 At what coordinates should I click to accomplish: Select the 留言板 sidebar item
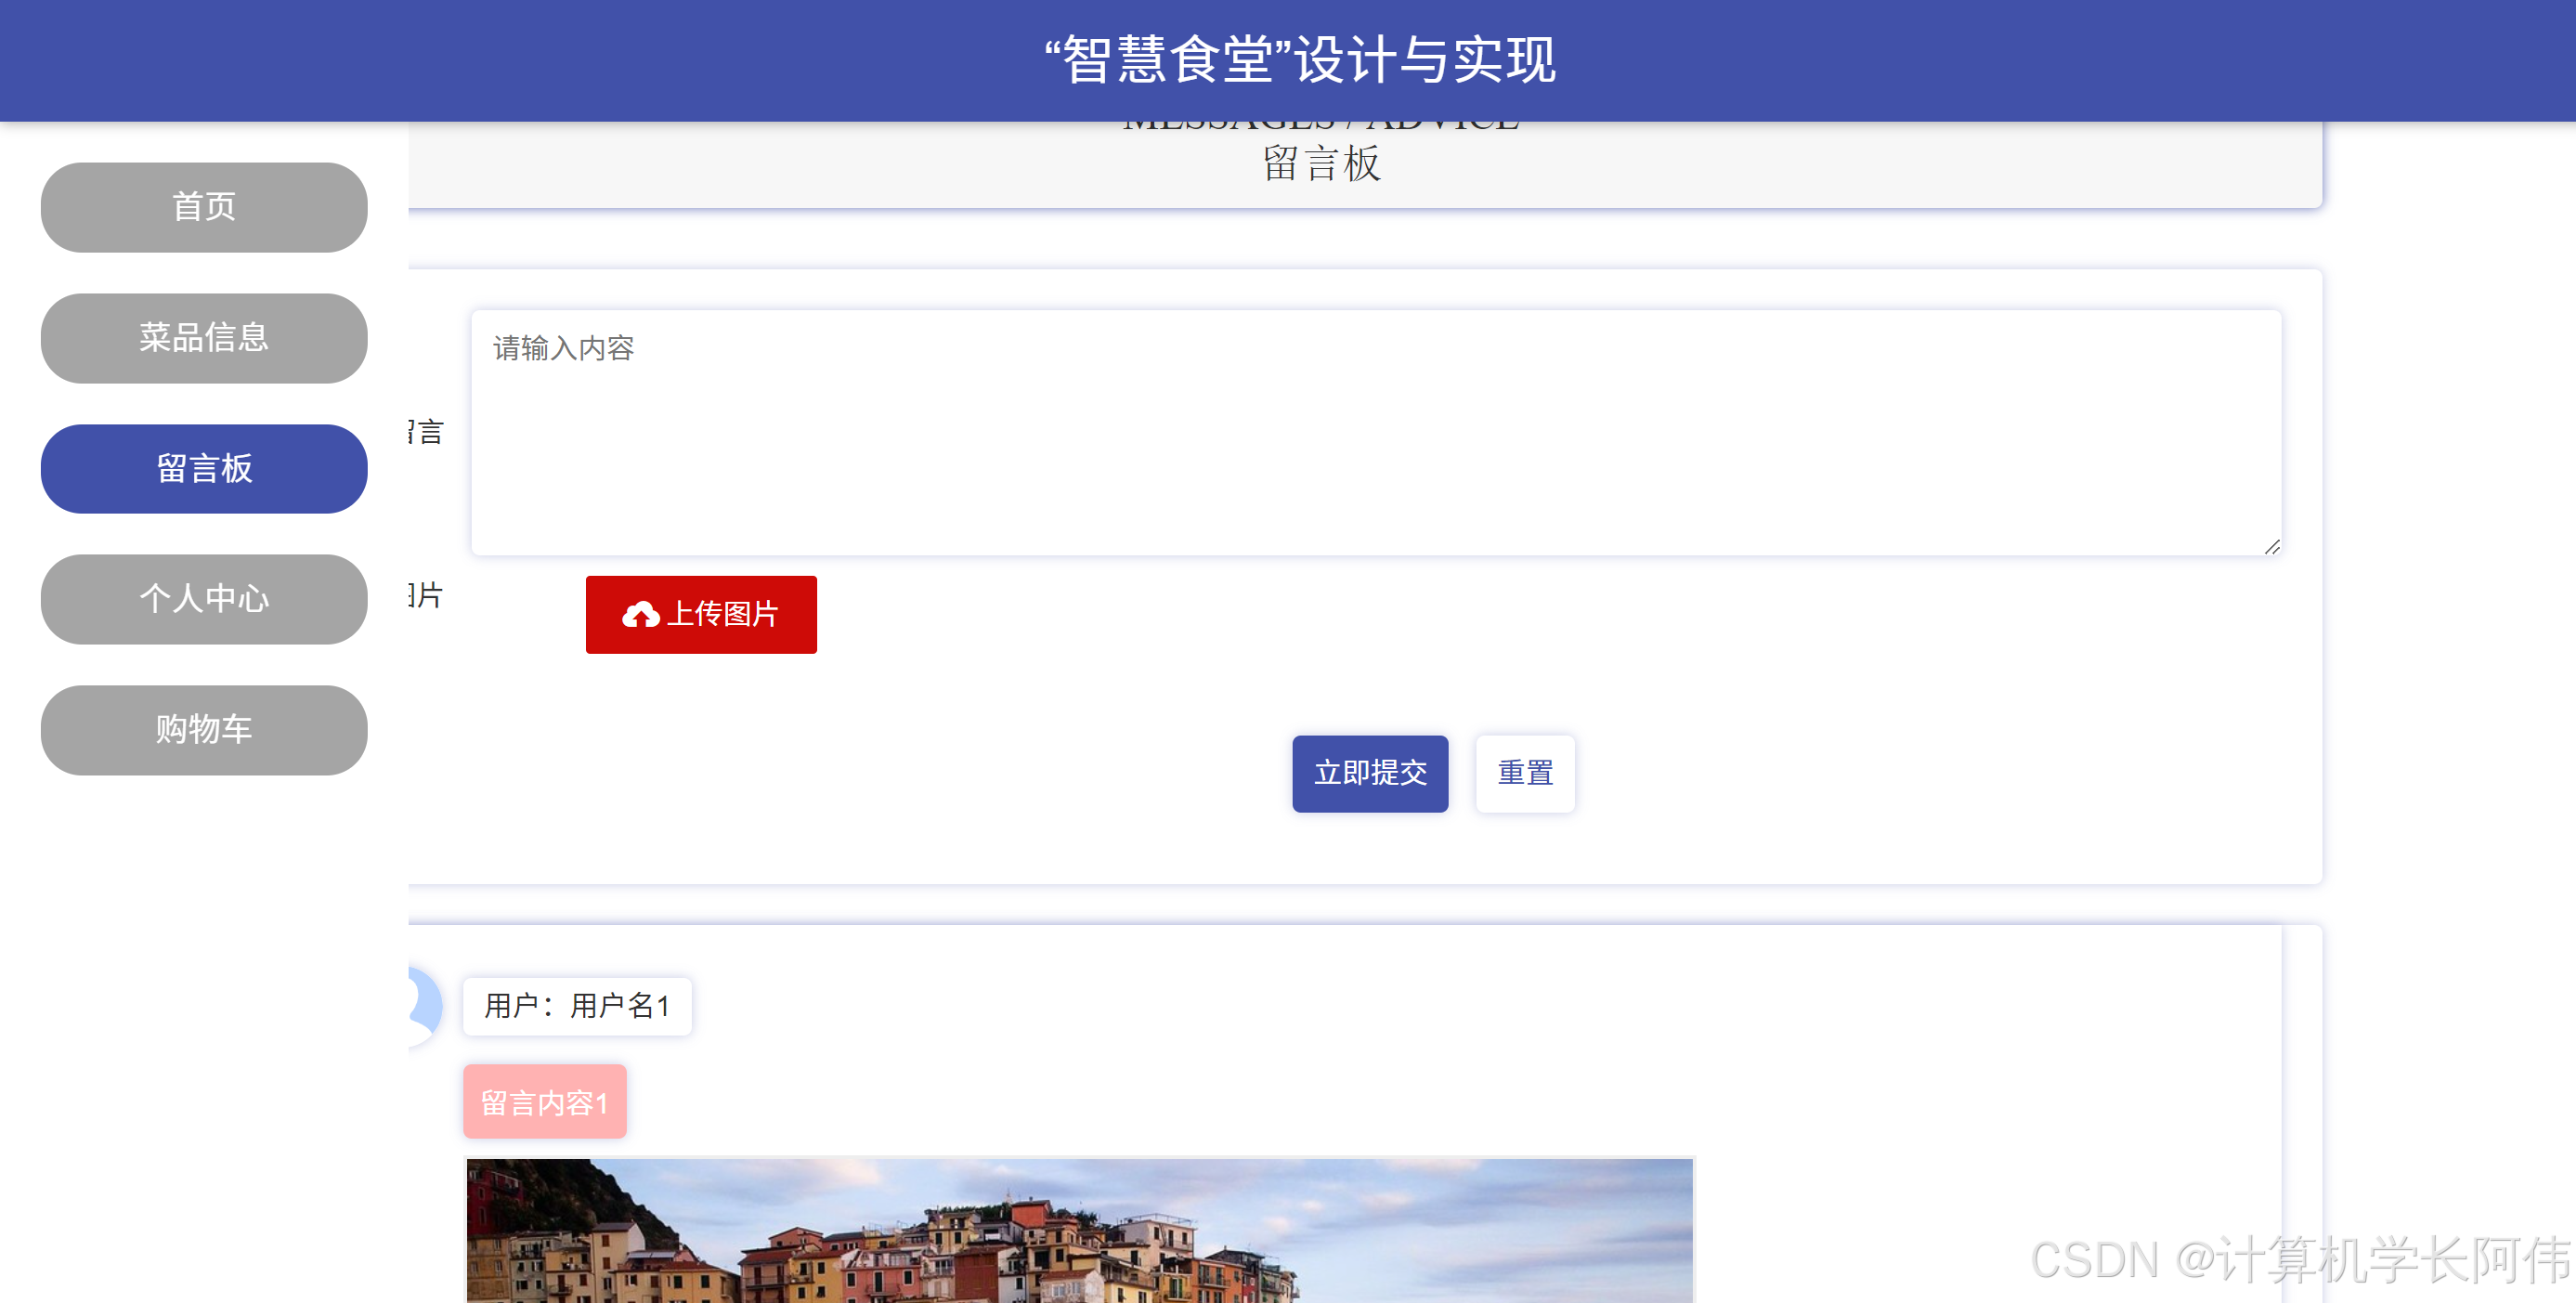coord(204,469)
